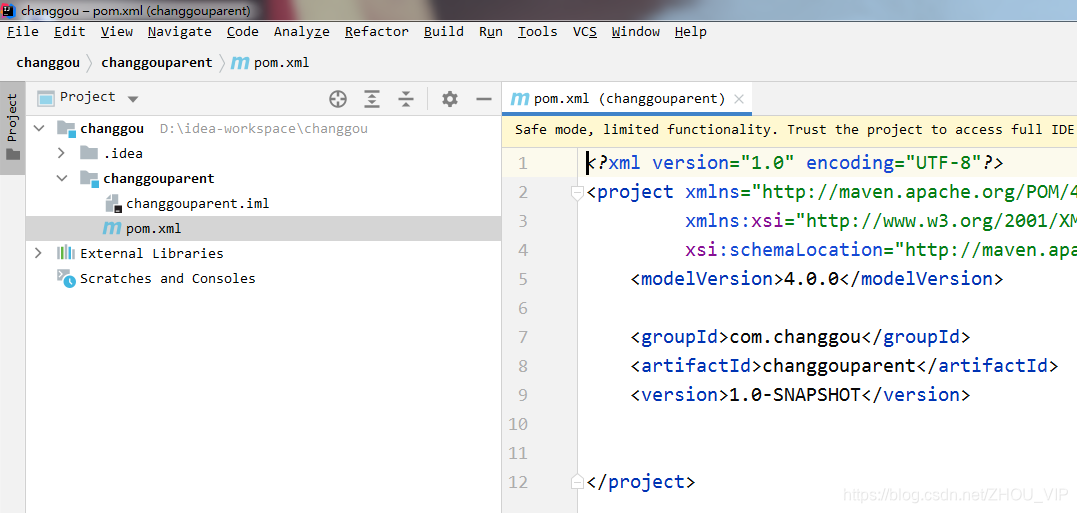1077x513 pixels.
Task: Click the fold marker at line 12
Action: 577,481
